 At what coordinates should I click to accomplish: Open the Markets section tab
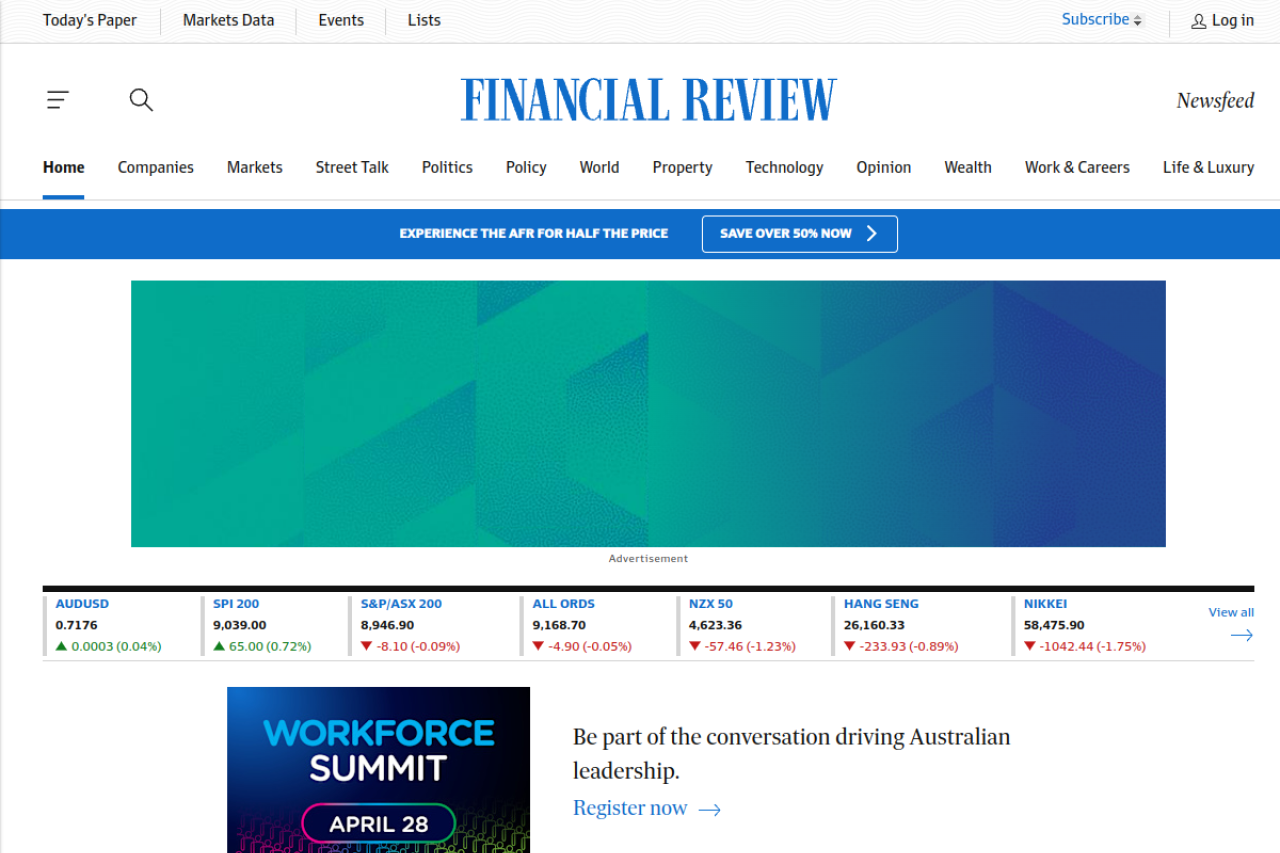[254, 168]
